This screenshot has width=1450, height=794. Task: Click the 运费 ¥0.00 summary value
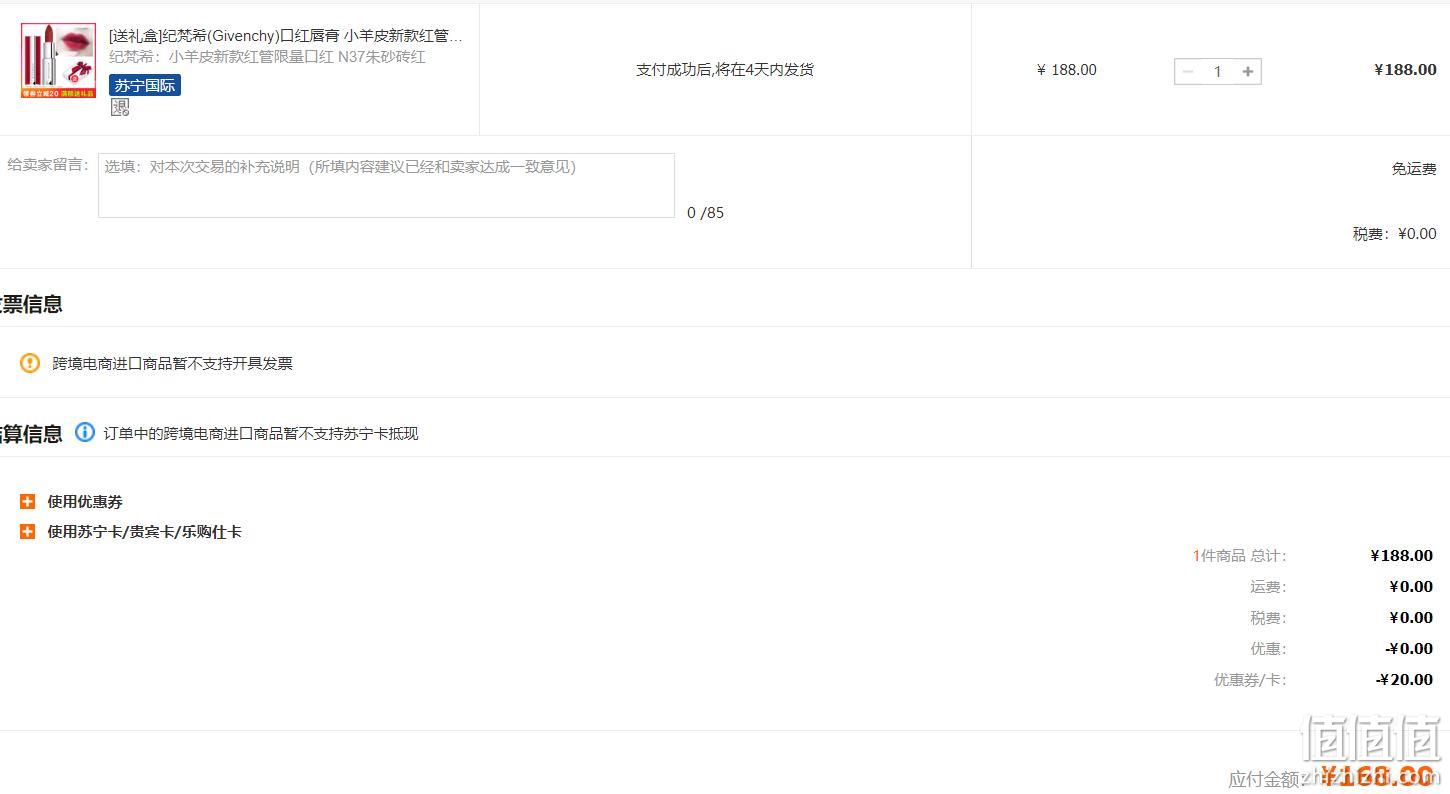click(x=1411, y=587)
